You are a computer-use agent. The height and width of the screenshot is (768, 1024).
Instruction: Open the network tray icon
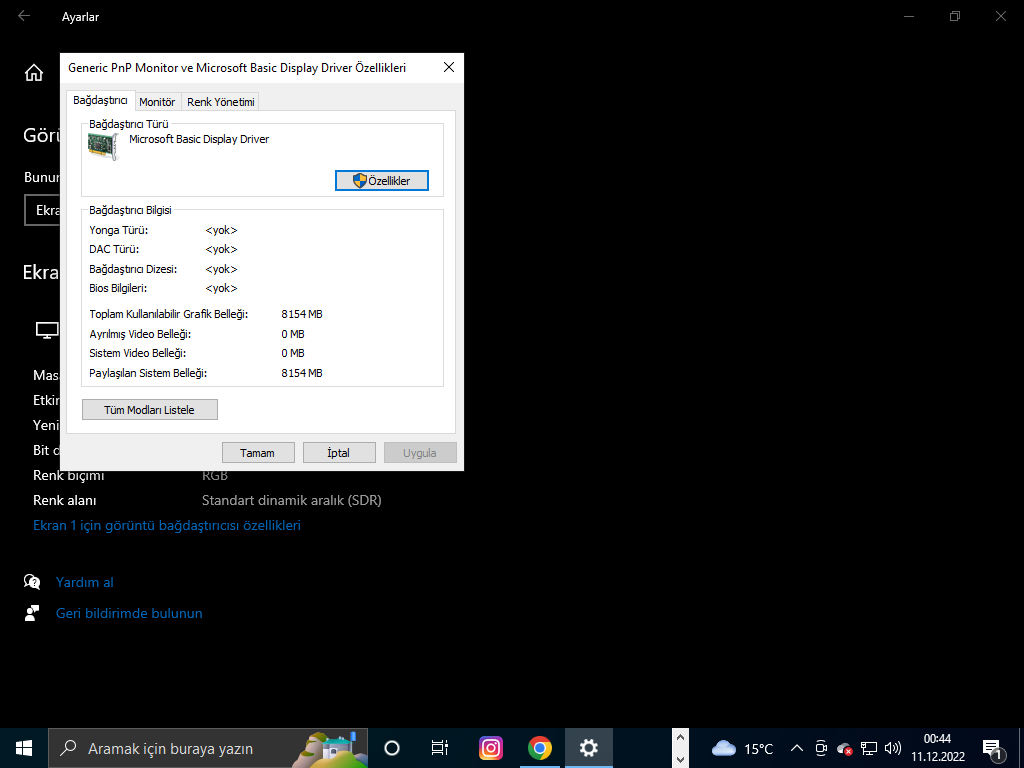coord(869,748)
